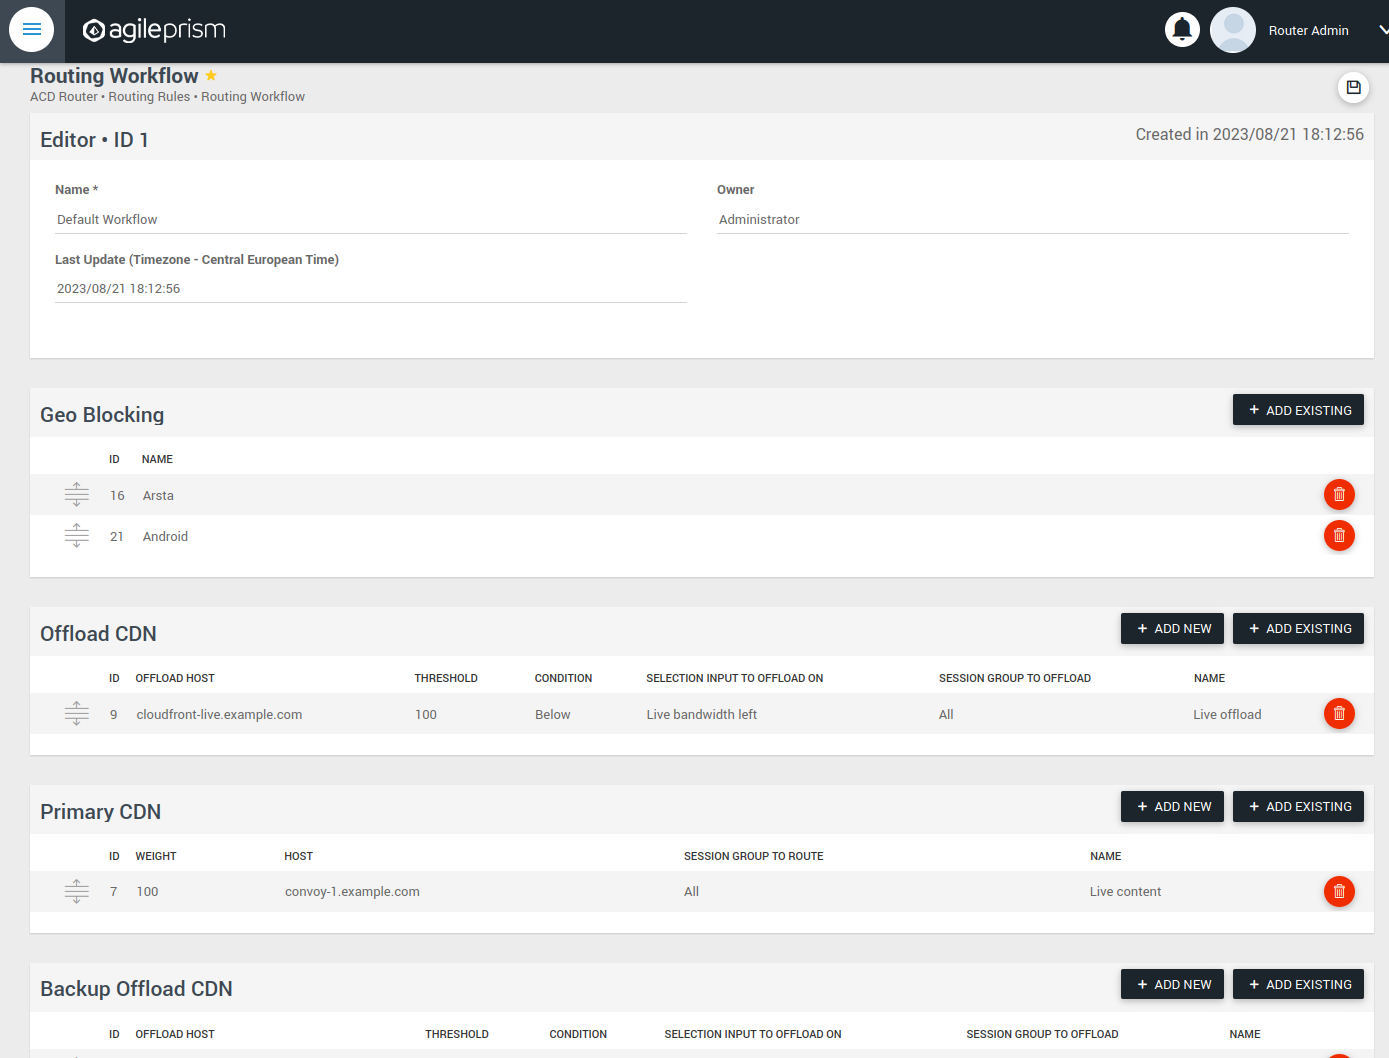Grab the reorder handle for the Arsta rule
The height and width of the screenshot is (1058, 1389).
(76, 494)
